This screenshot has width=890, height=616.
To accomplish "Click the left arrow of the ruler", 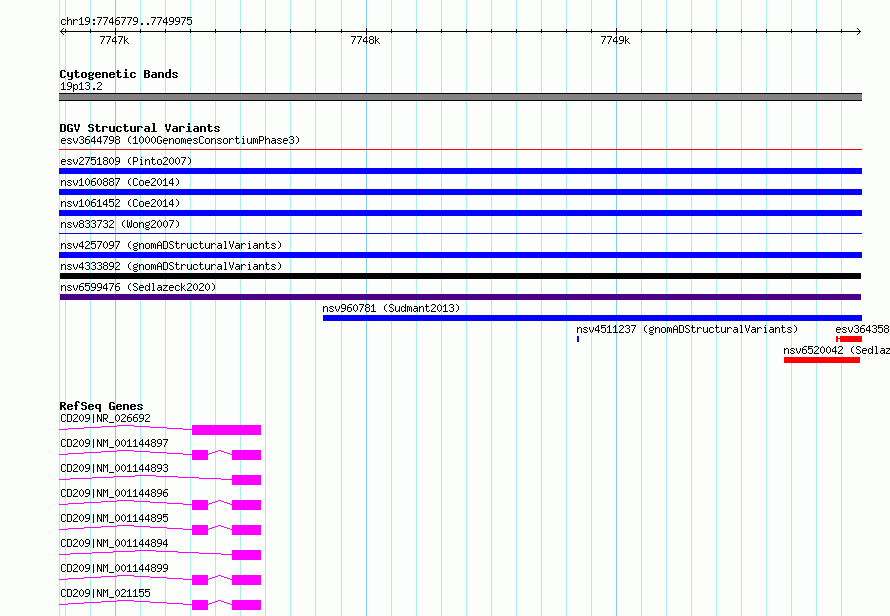I will tap(62, 31).
